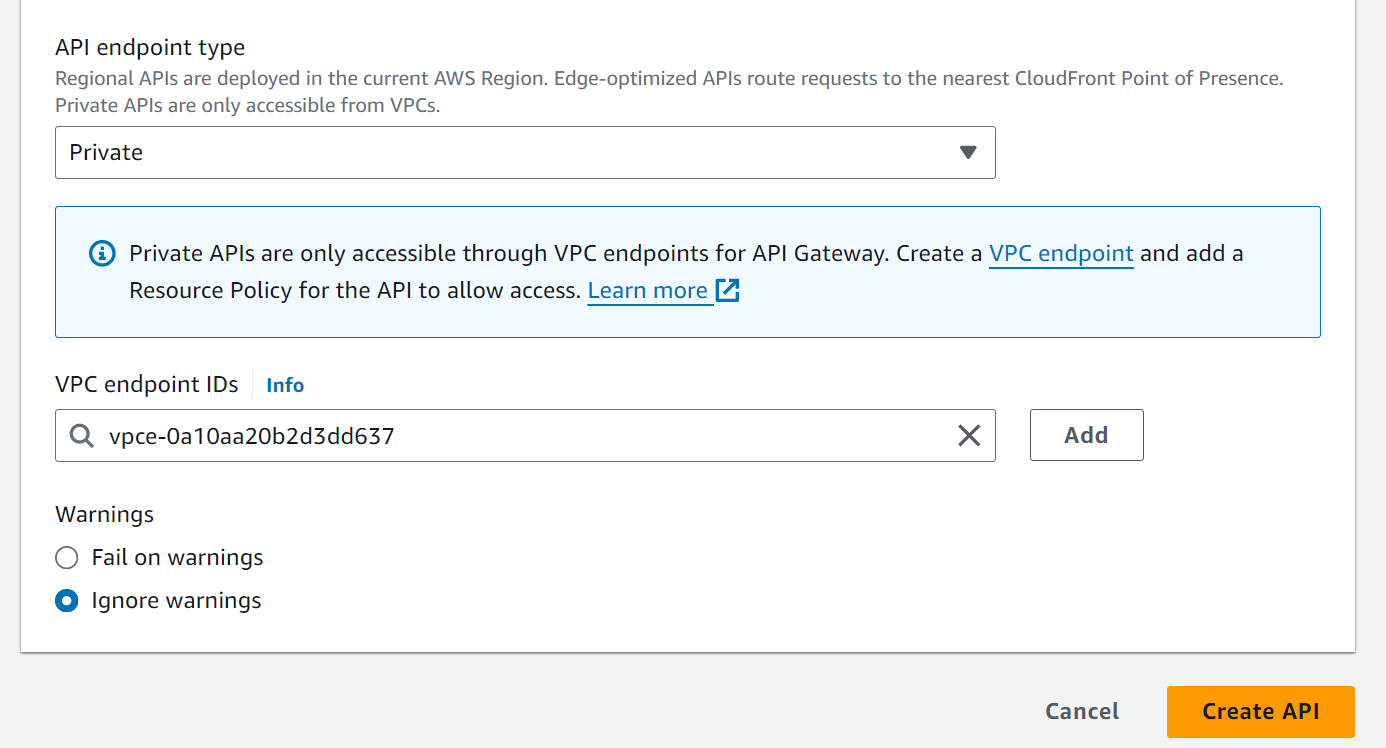Screen dimensions: 1386x748
Task: Open the VPC endpoint hyperlink
Action: (x=1061, y=254)
